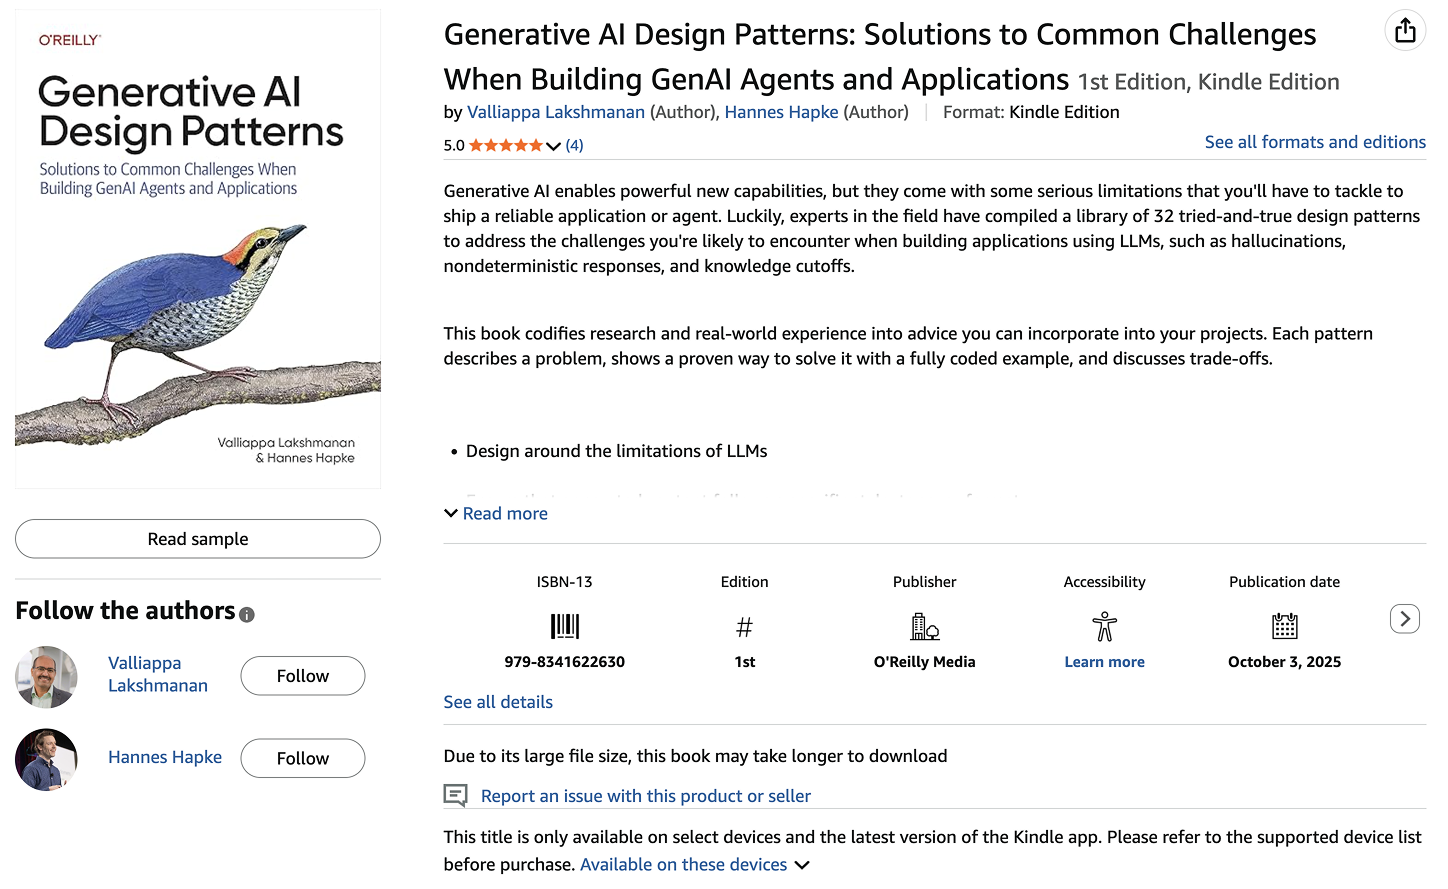The image size is (1448, 889).
Task: Expand the star rating breakdown chevron
Action: coord(553,146)
